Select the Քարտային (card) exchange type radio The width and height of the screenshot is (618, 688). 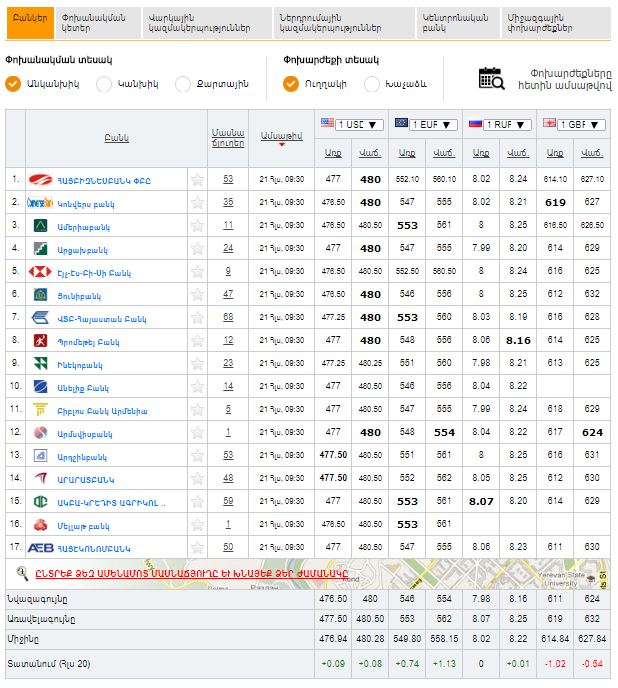click(183, 84)
